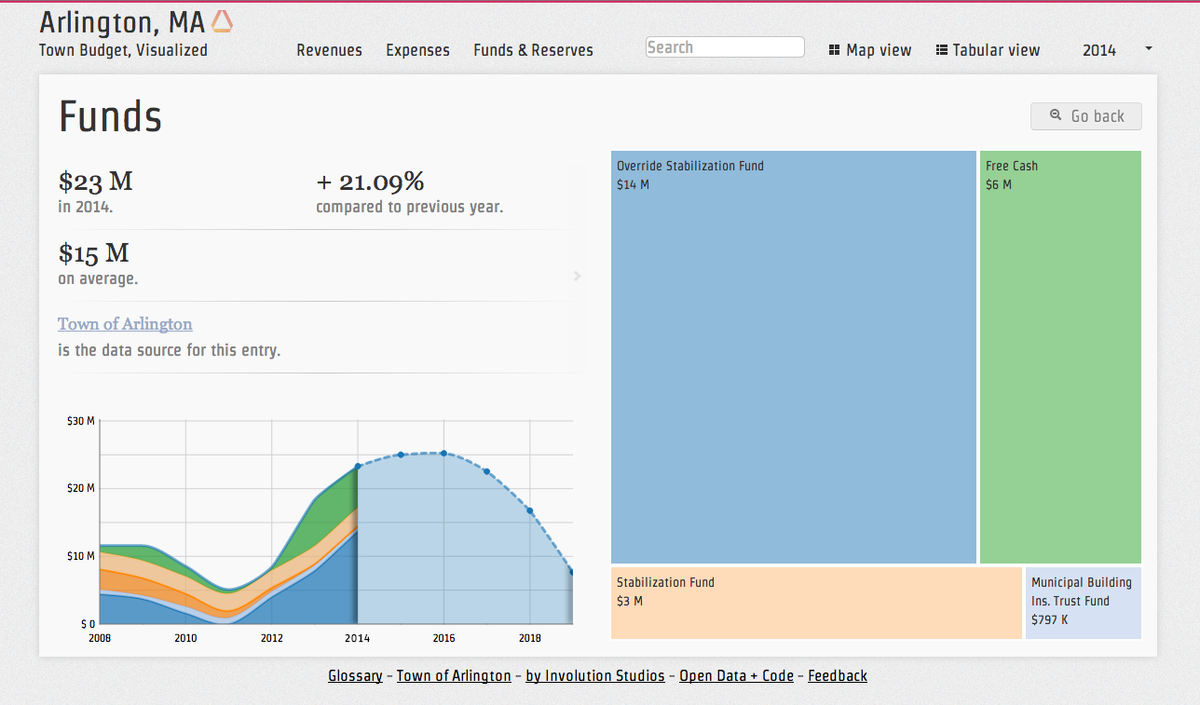Click the 2017 projected data point
The width and height of the screenshot is (1200, 705).
[487, 471]
